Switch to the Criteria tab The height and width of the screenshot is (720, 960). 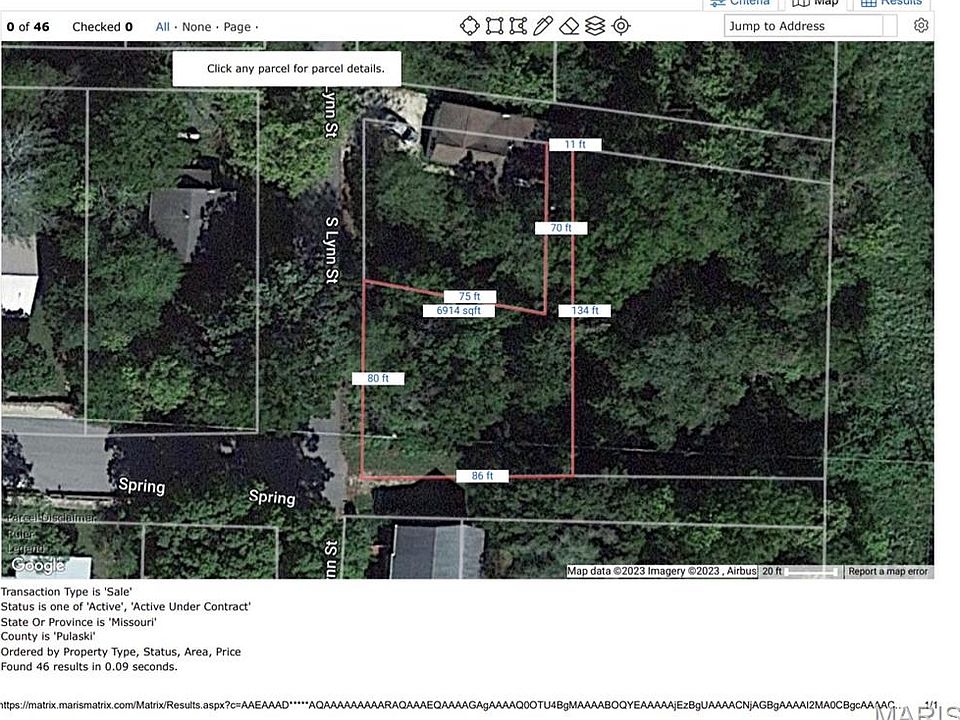click(740, 3)
